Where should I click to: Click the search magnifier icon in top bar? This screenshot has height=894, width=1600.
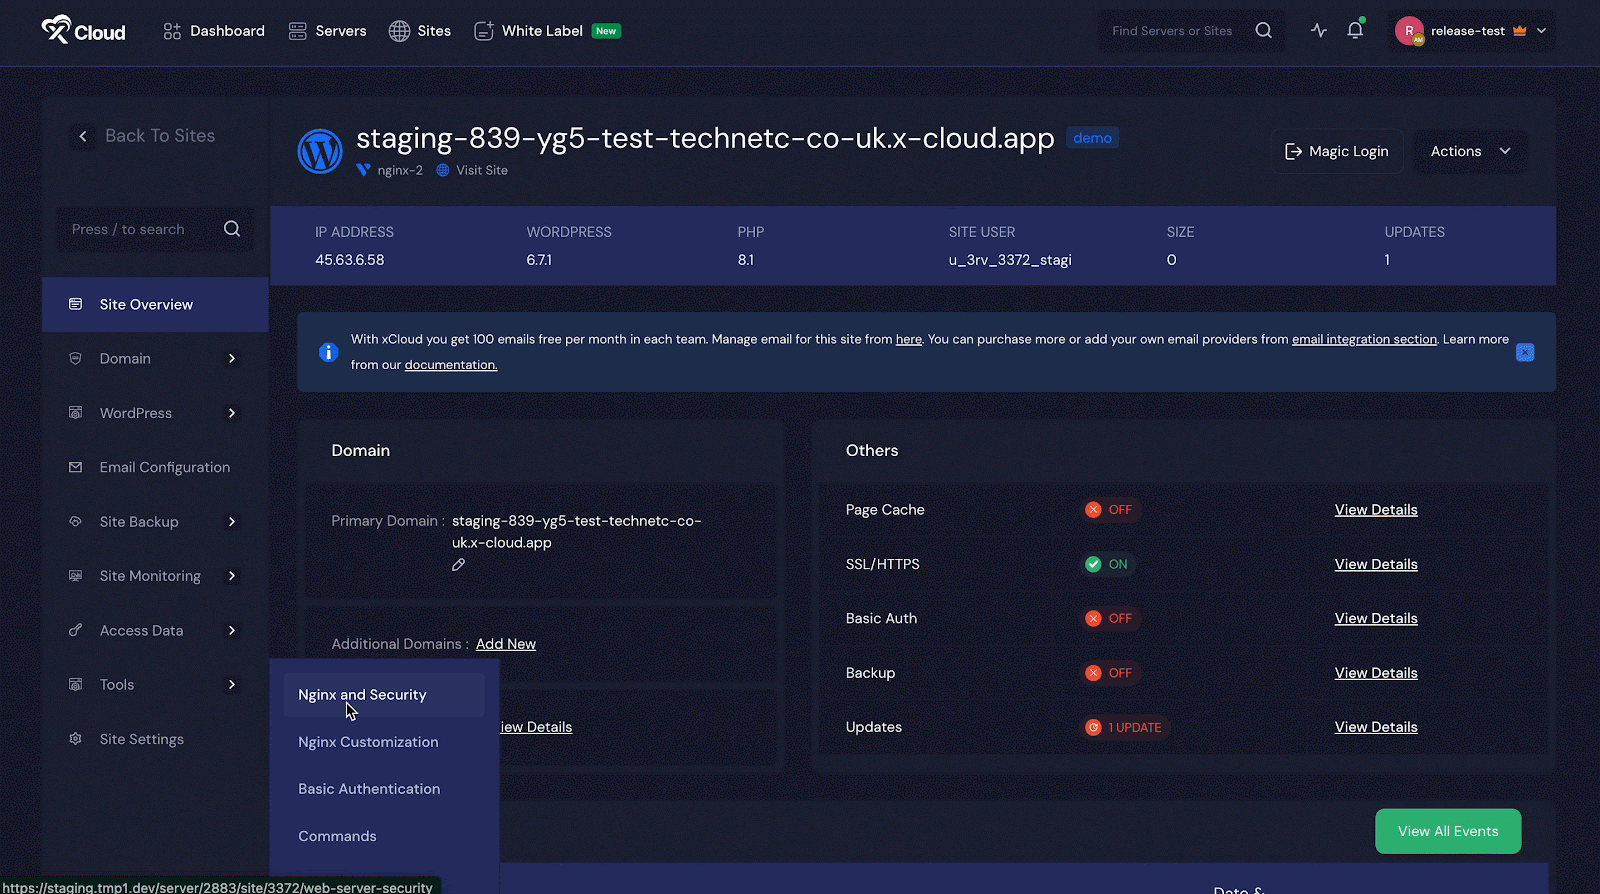[x=1264, y=30]
